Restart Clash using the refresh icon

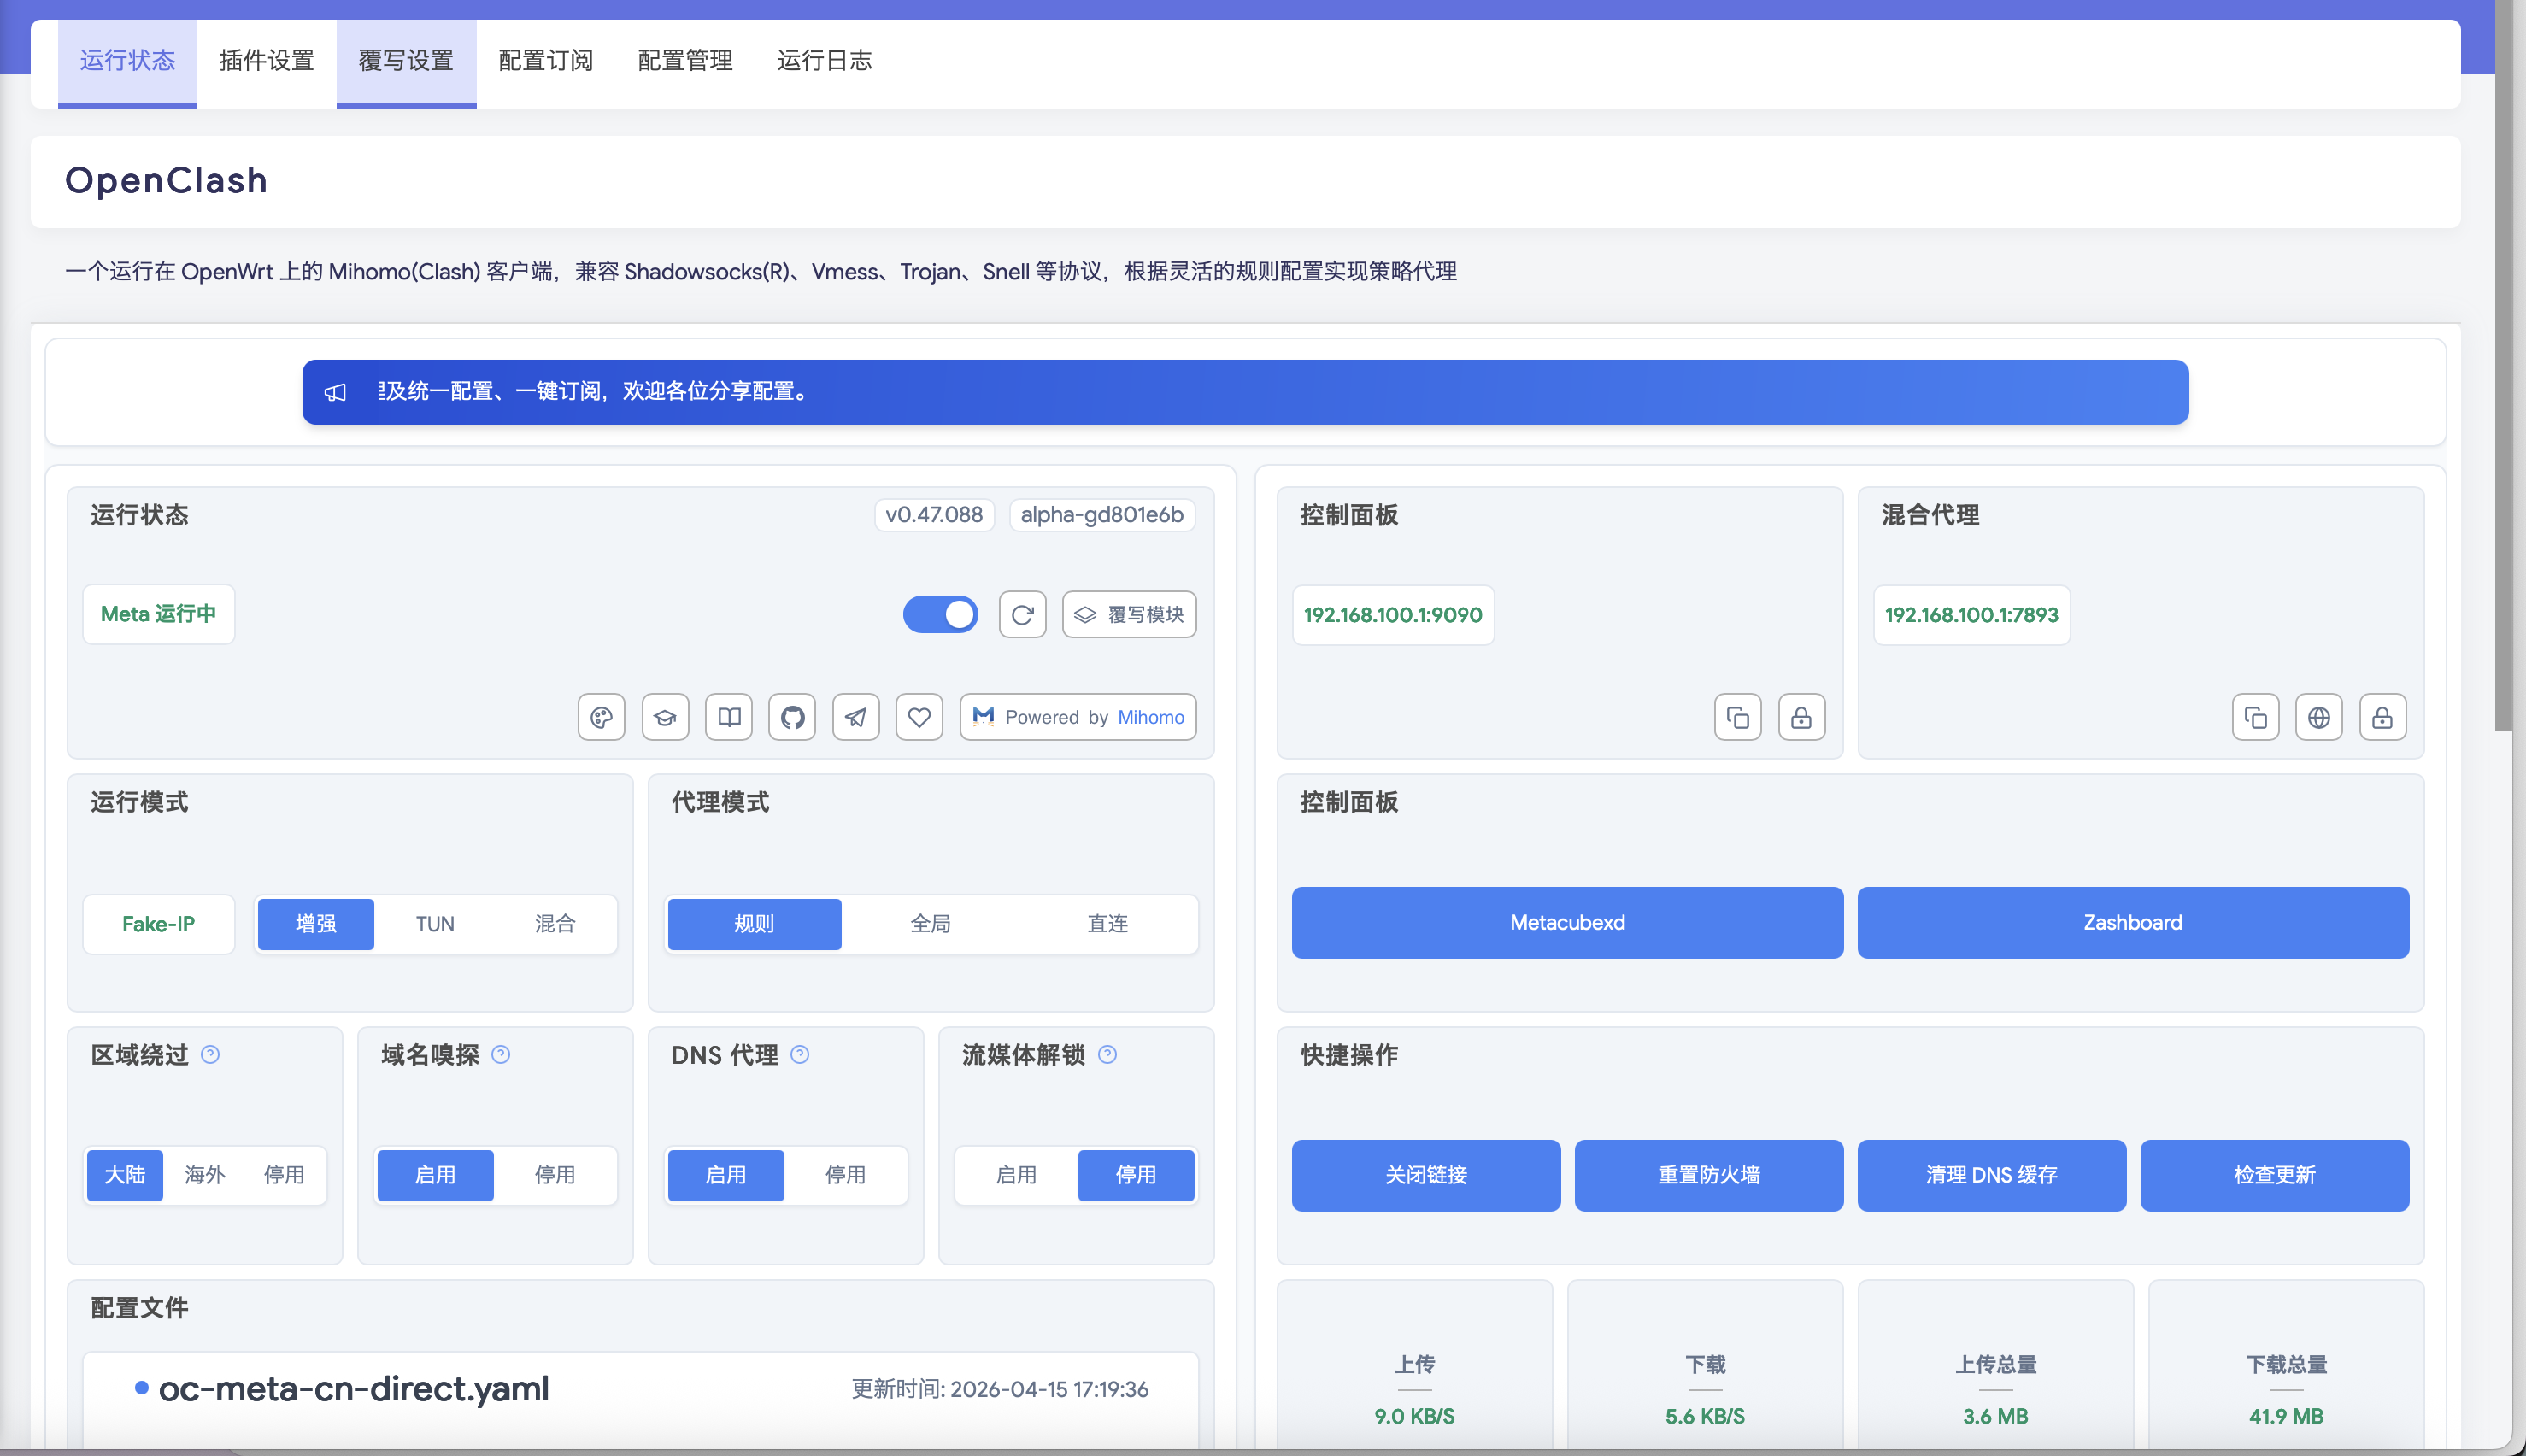click(1022, 614)
